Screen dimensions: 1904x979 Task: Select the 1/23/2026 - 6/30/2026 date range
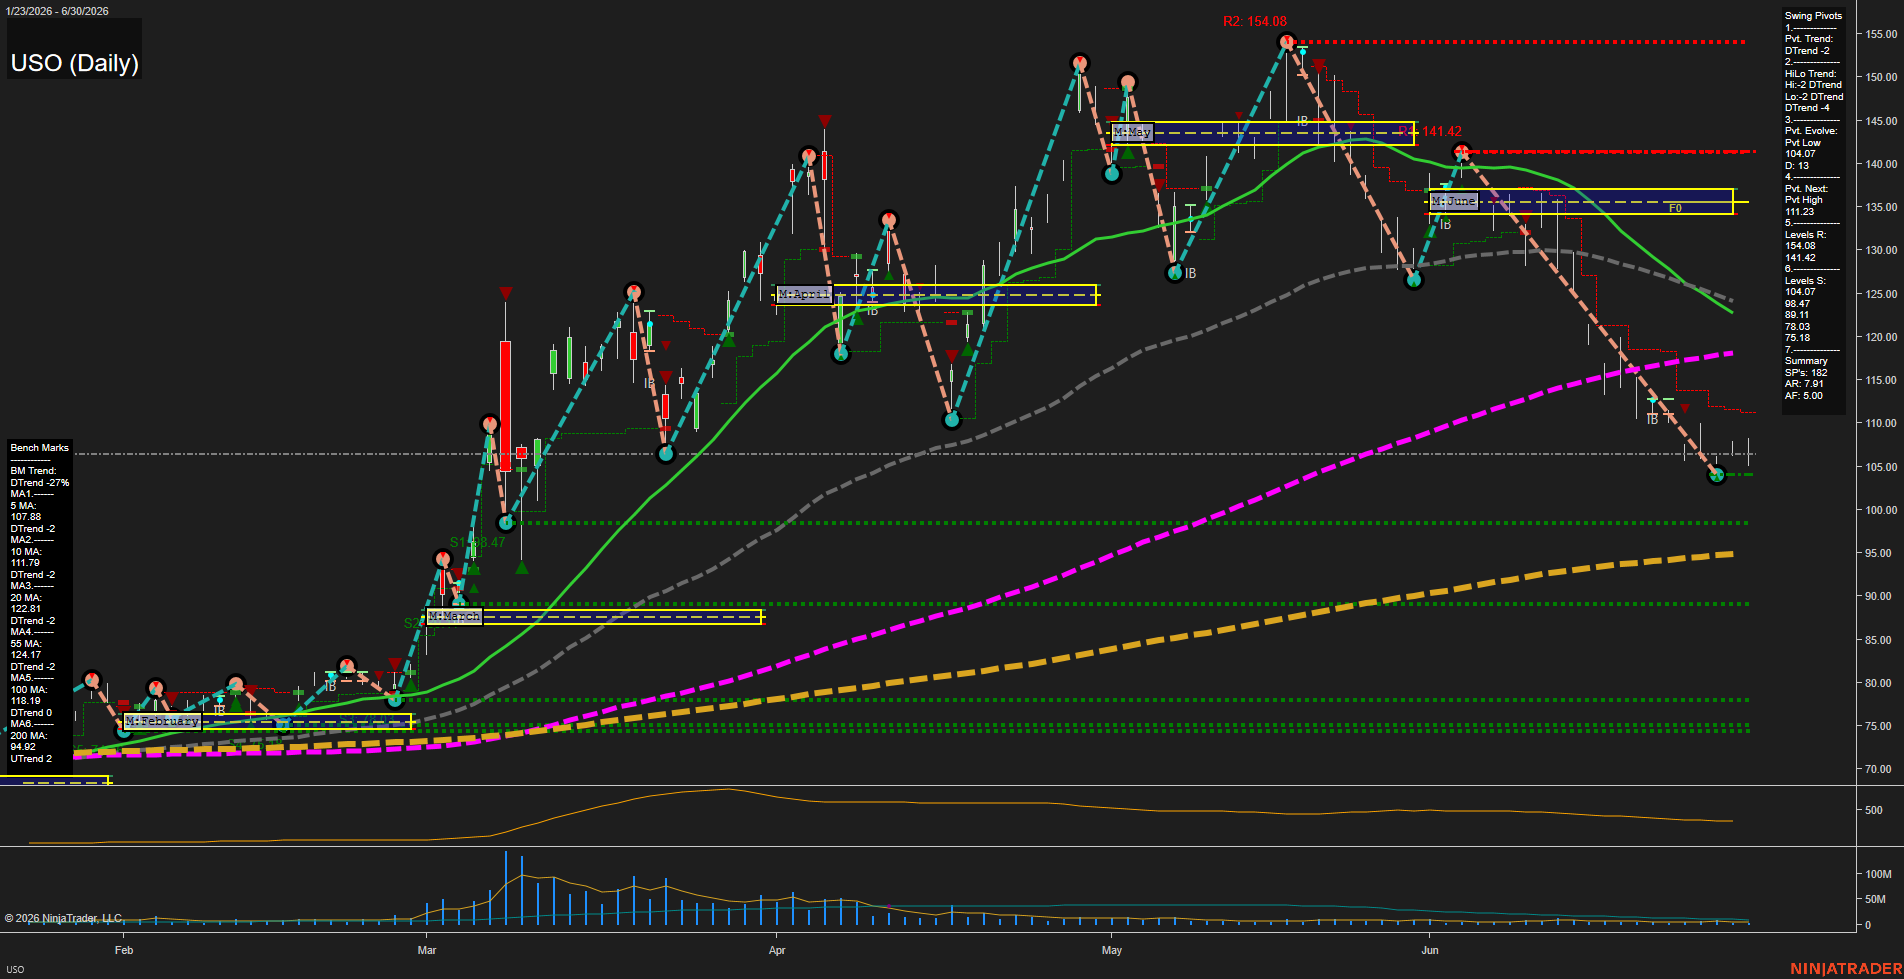tap(55, 11)
